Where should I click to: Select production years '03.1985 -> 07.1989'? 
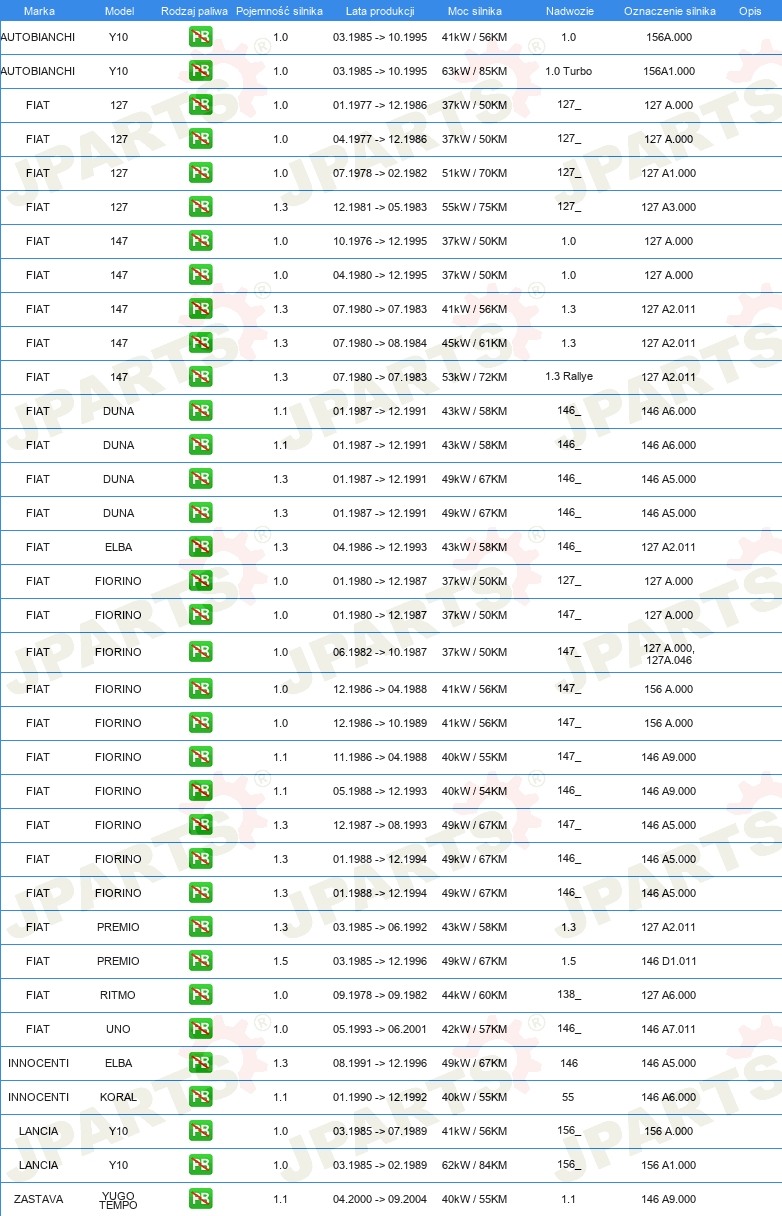click(380, 1131)
